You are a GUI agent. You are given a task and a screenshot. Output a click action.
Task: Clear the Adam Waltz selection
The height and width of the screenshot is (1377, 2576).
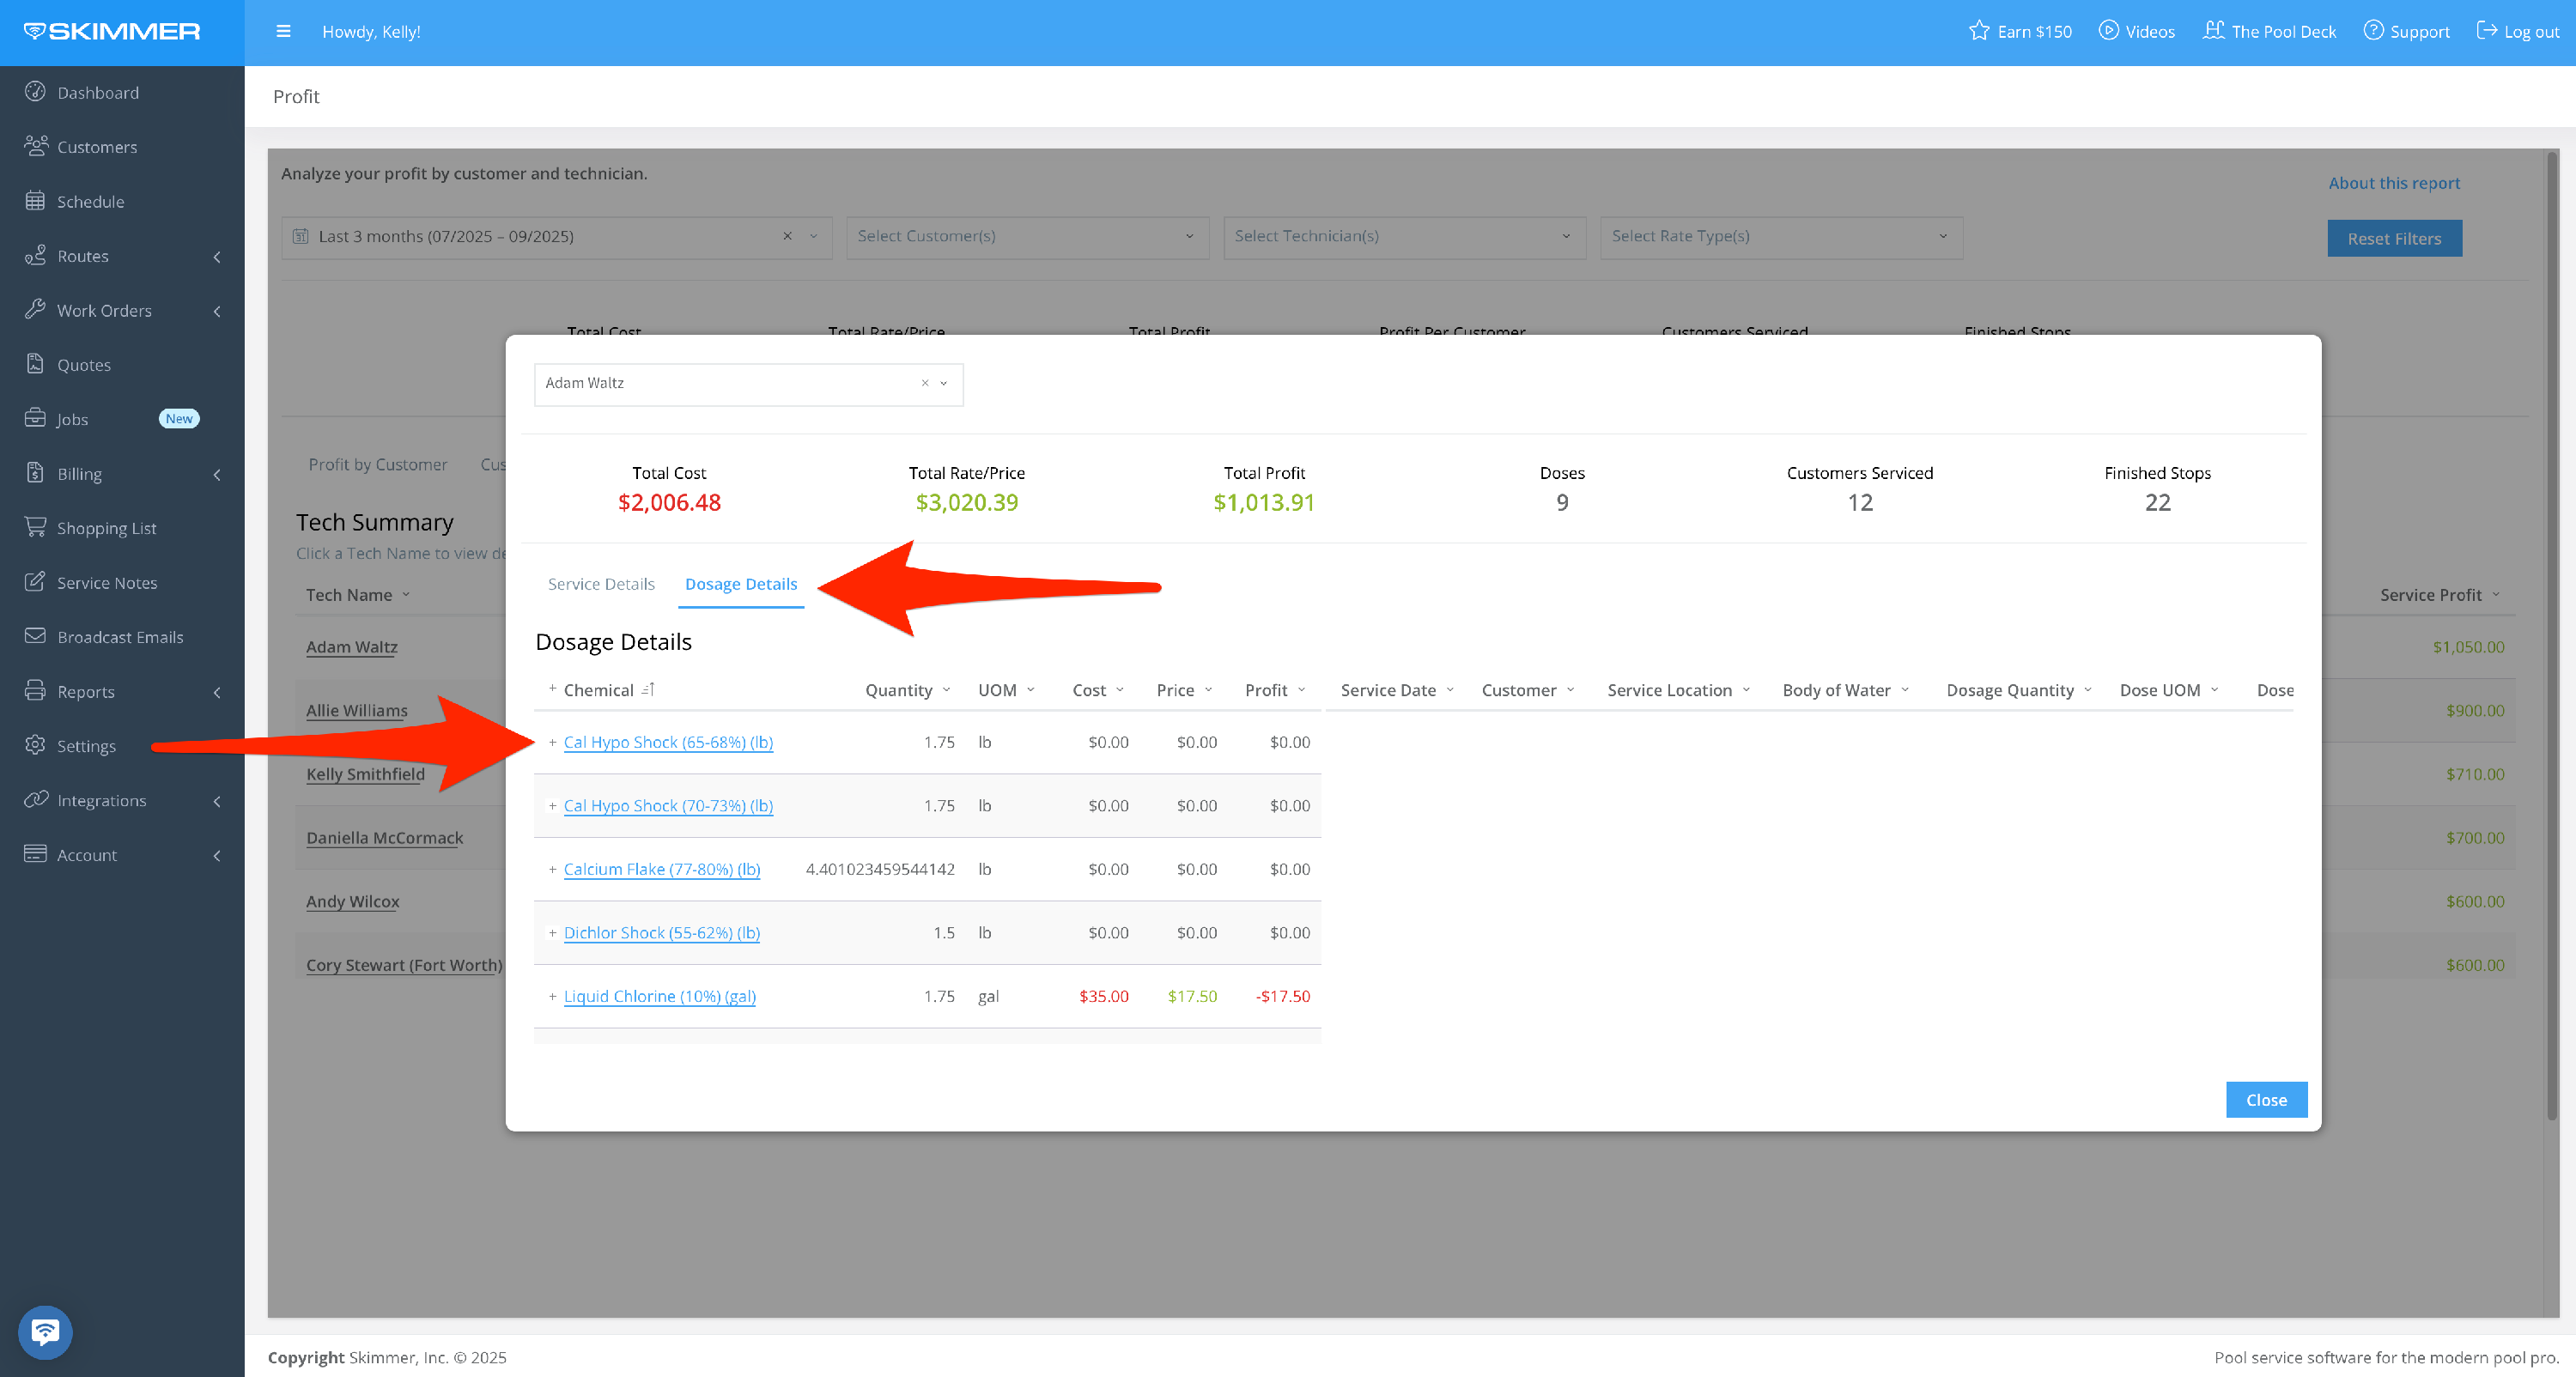[925, 383]
